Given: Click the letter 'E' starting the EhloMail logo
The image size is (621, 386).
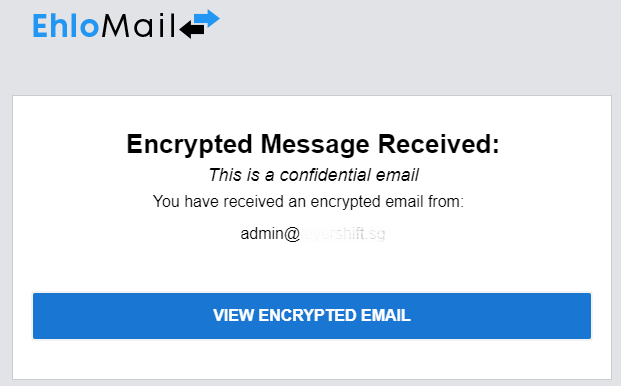Looking at the screenshot, I should coord(40,26).
